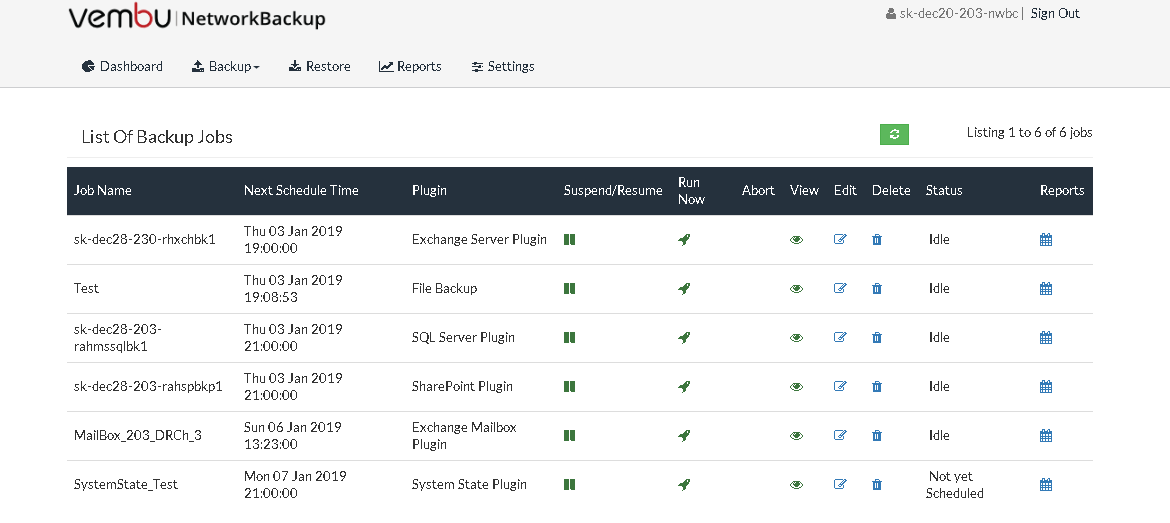Image resolution: width=1170 pixels, height=523 pixels.
Task: Open the Settings page
Action: click(x=503, y=66)
